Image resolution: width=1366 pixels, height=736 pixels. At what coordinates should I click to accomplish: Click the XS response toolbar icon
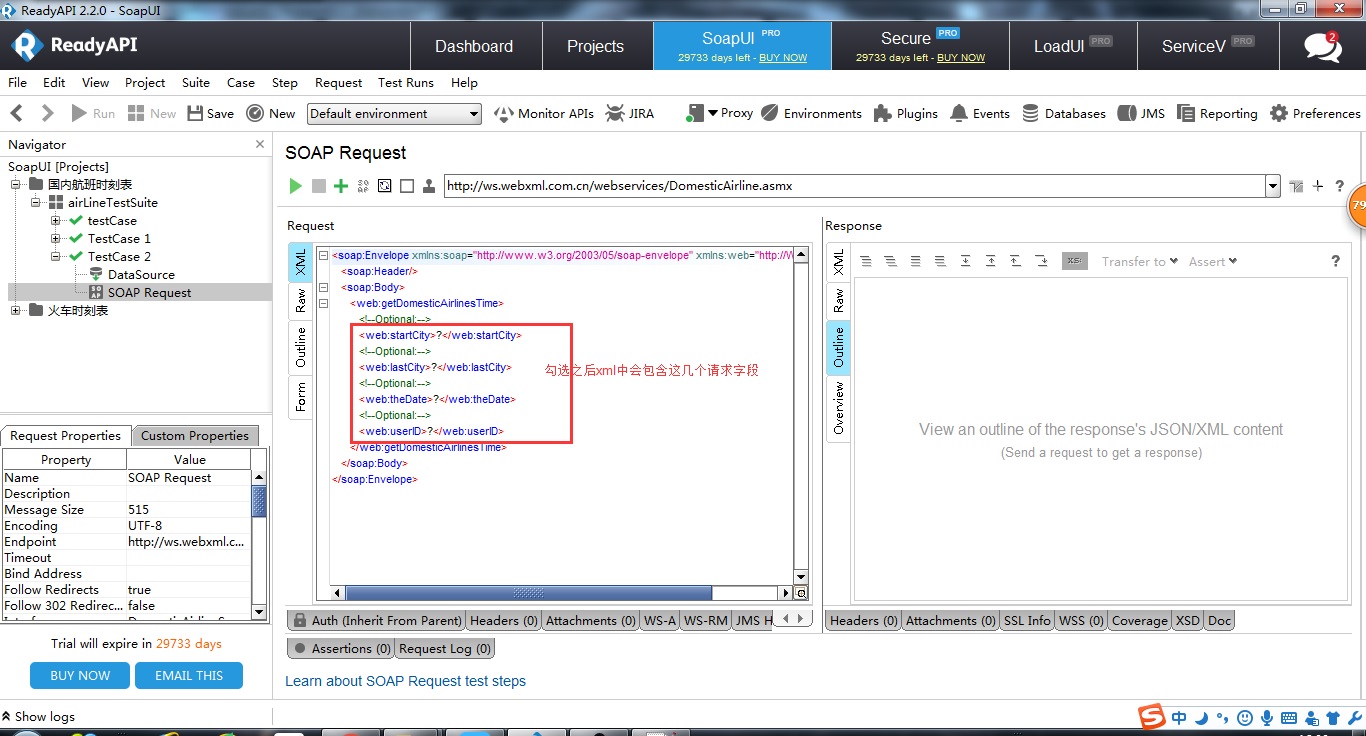1074,261
